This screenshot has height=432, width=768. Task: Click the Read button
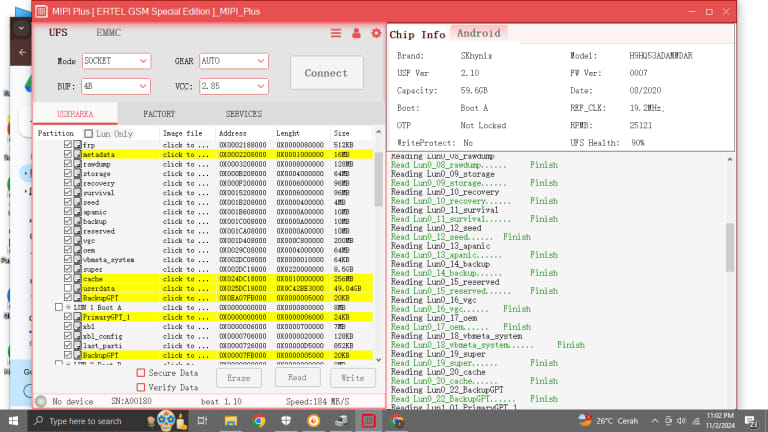297,378
